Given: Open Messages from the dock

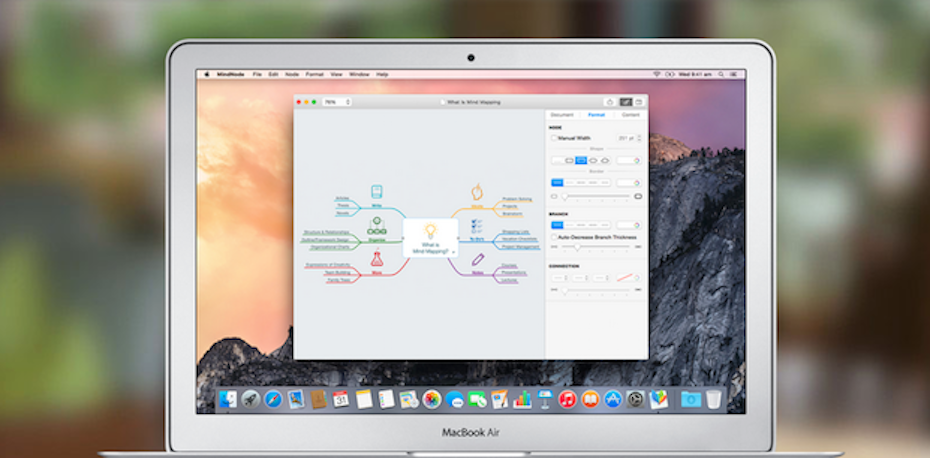Looking at the screenshot, I should tap(454, 400).
